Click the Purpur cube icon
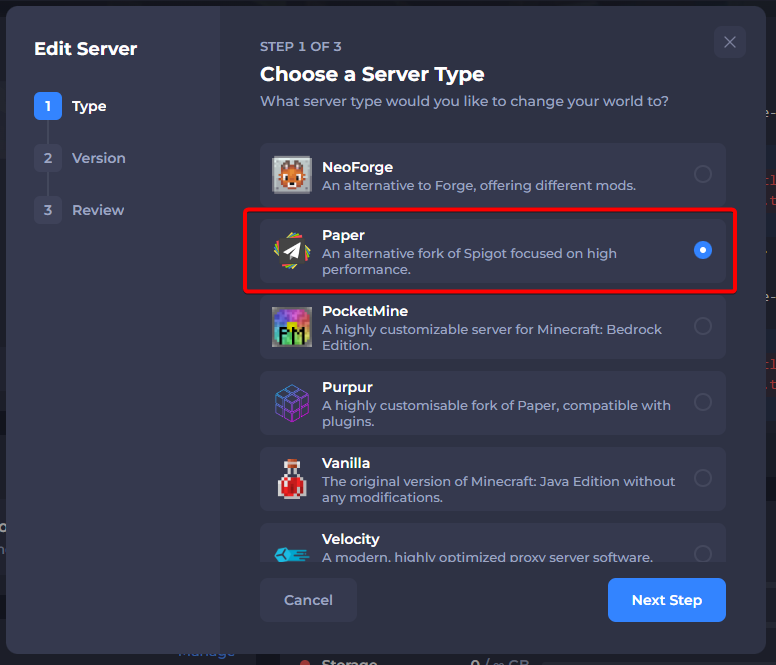The width and height of the screenshot is (776, 665). click(291, 403)
